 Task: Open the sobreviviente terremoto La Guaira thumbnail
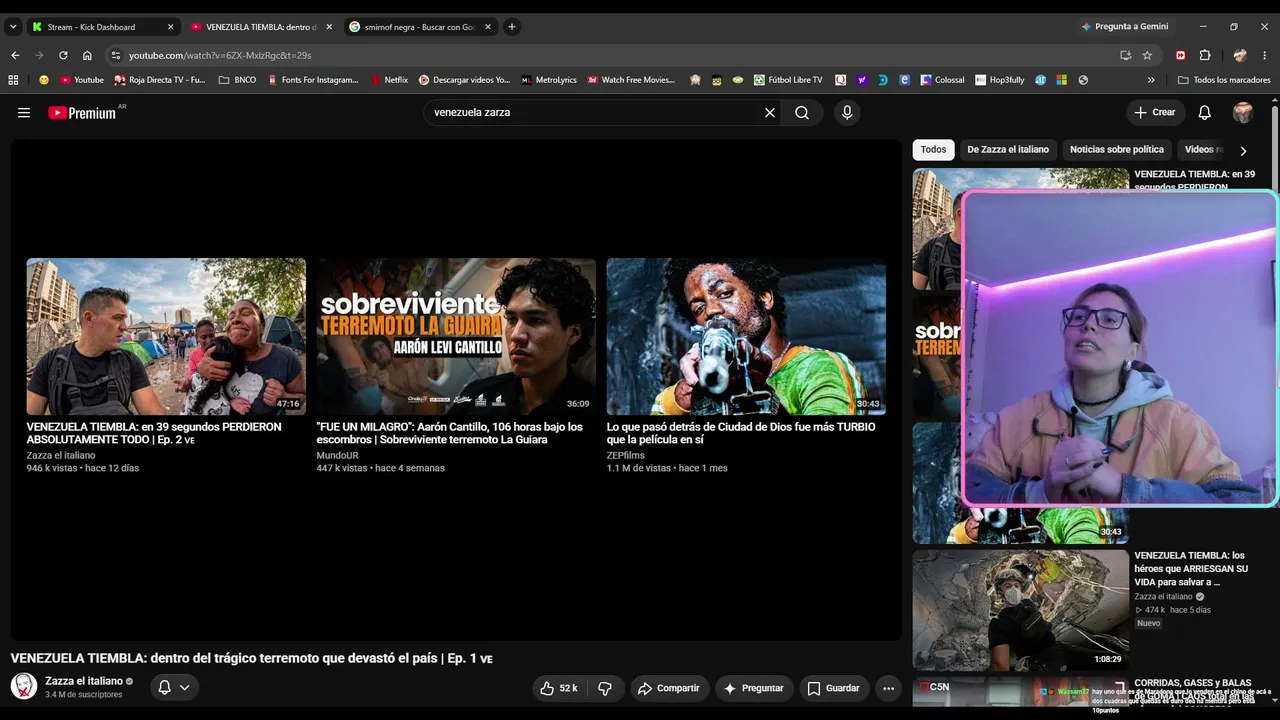pos(456,337)
